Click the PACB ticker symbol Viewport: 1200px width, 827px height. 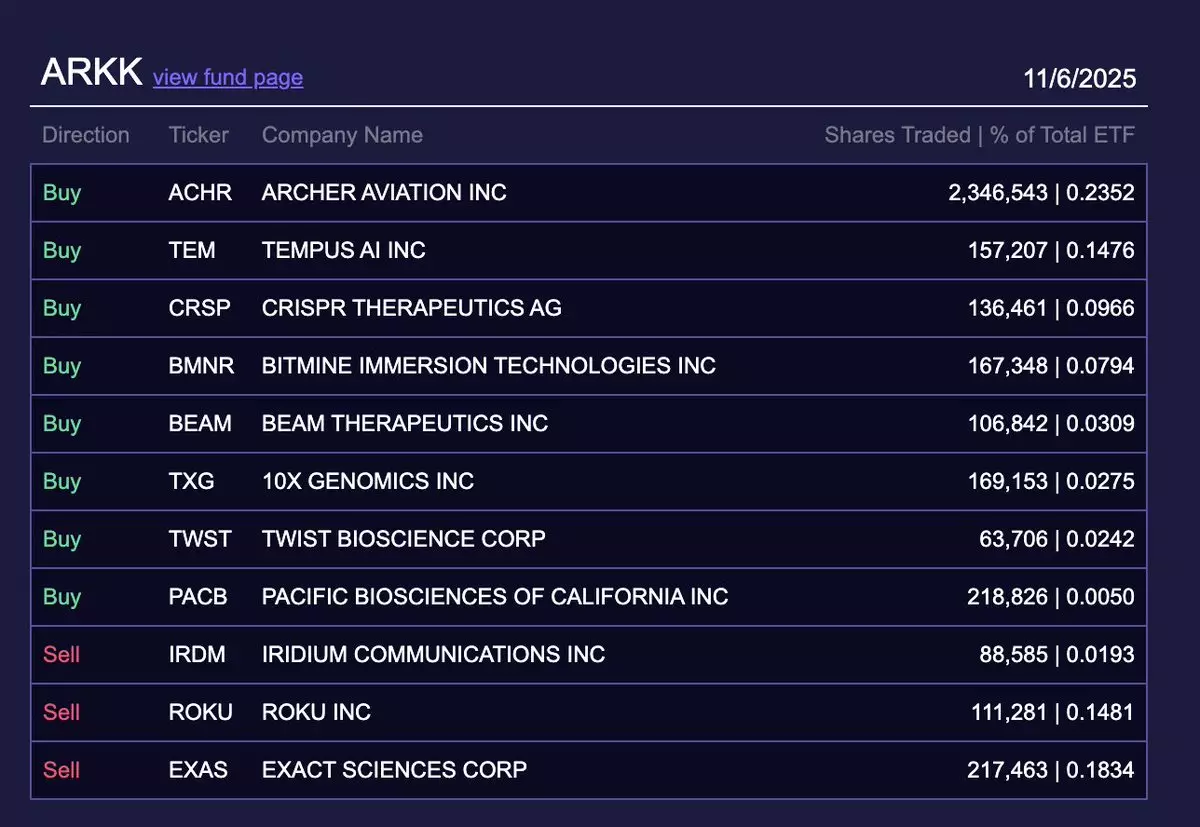198,597
